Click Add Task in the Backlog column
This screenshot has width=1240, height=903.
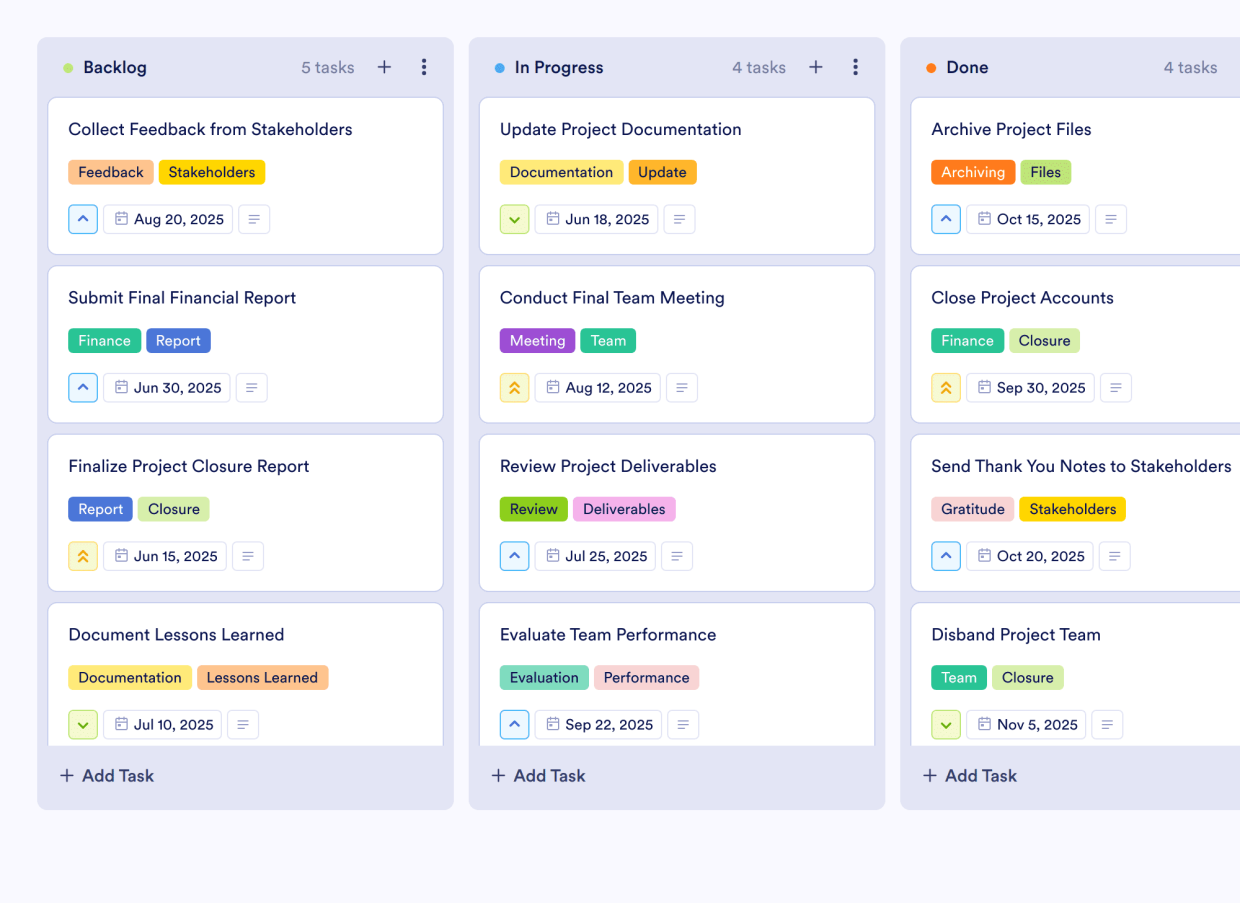(106, 775)
